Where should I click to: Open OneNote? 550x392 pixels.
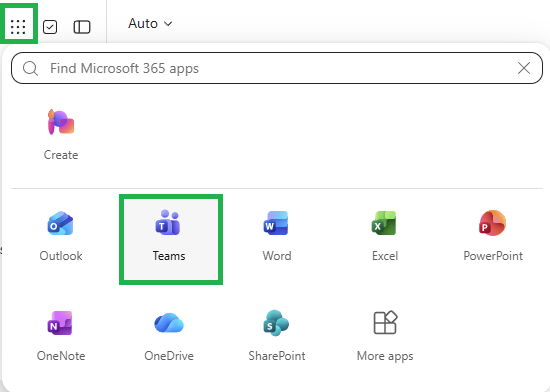coord(61,337)
